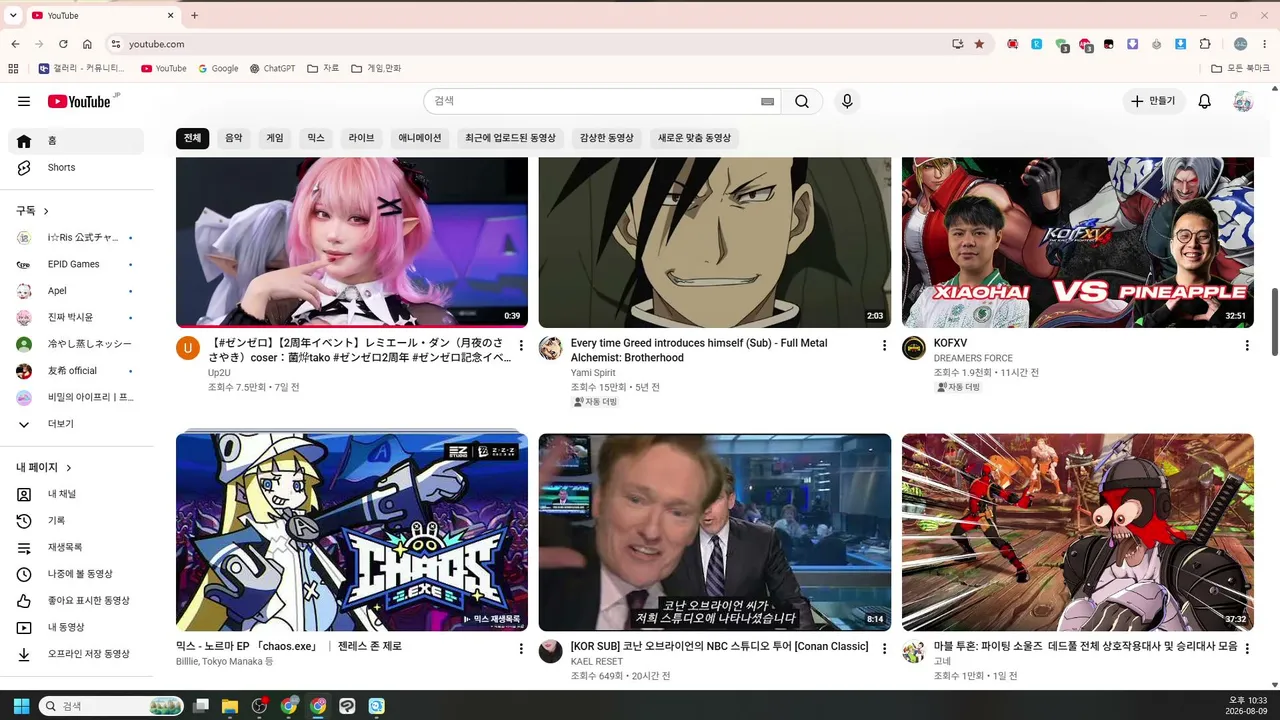Open YouTube notifications bell

coord(1205,101)
